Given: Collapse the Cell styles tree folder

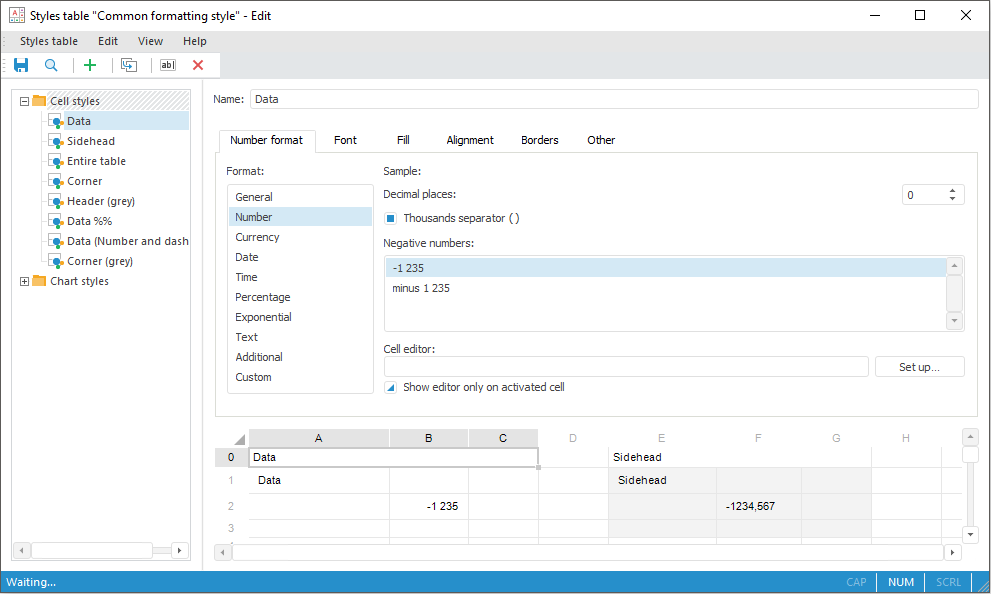Looking at the screenshot, I should [x=25, y=101].
